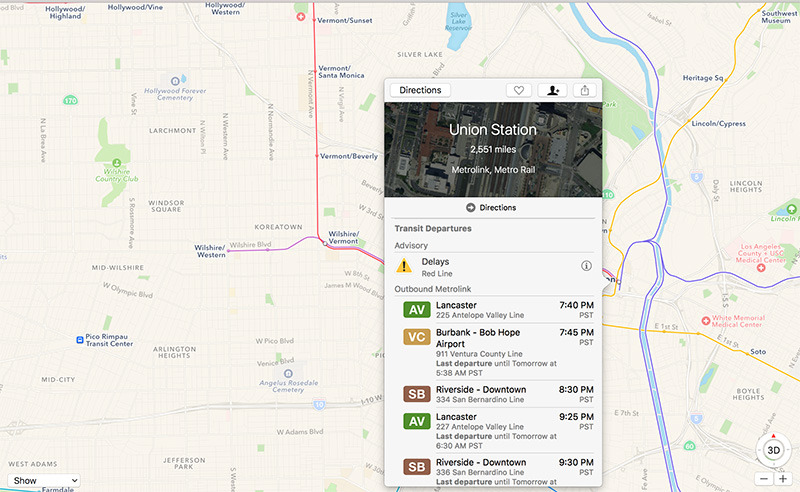Click Southwest Museum station label
800x492 pixels.
pyautogui.click(x=779, y=17)
